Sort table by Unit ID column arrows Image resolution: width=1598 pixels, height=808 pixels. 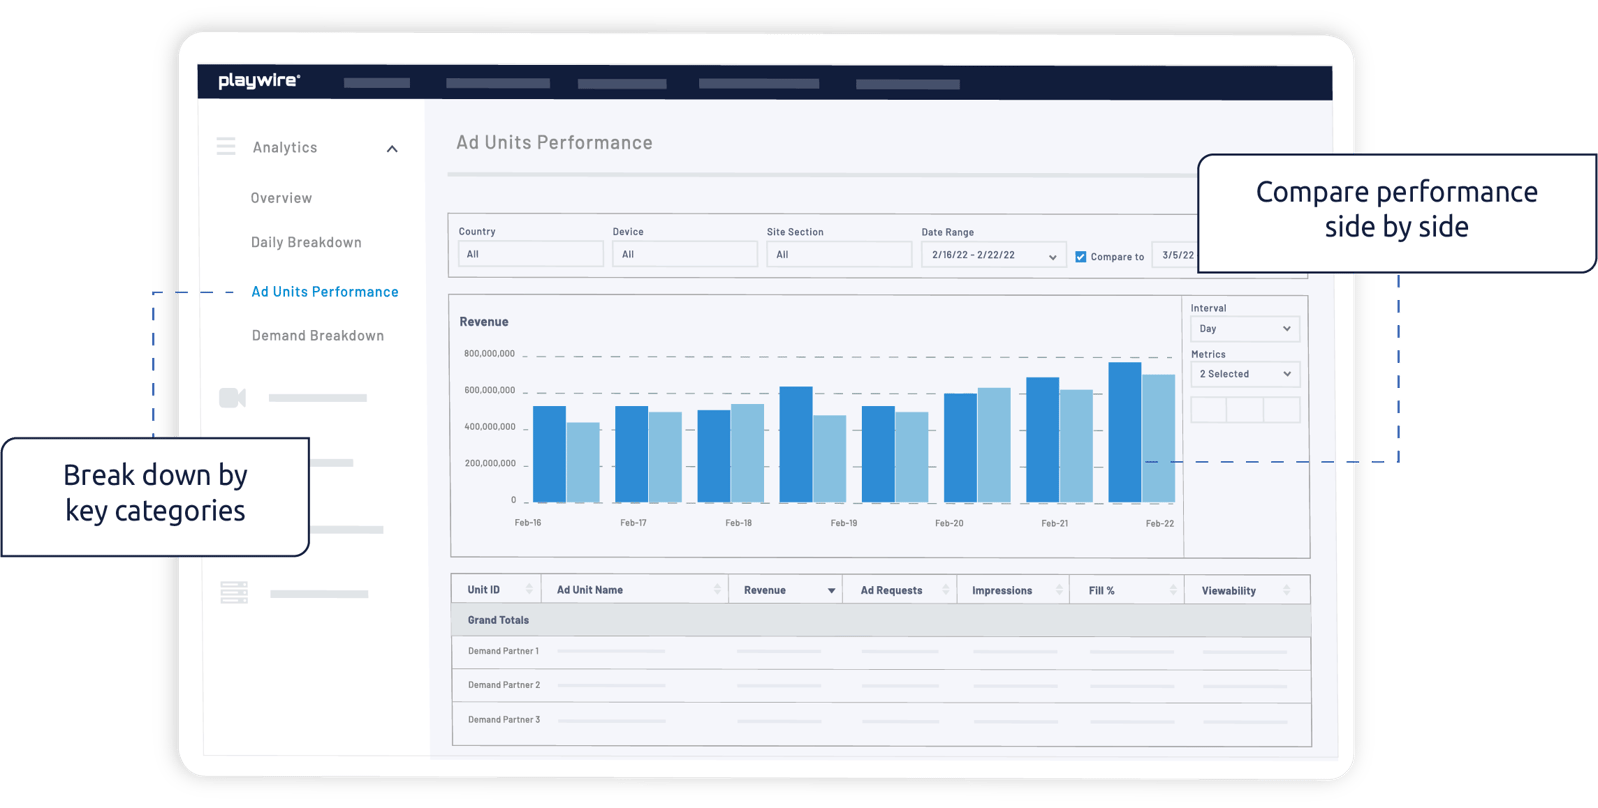529,590
